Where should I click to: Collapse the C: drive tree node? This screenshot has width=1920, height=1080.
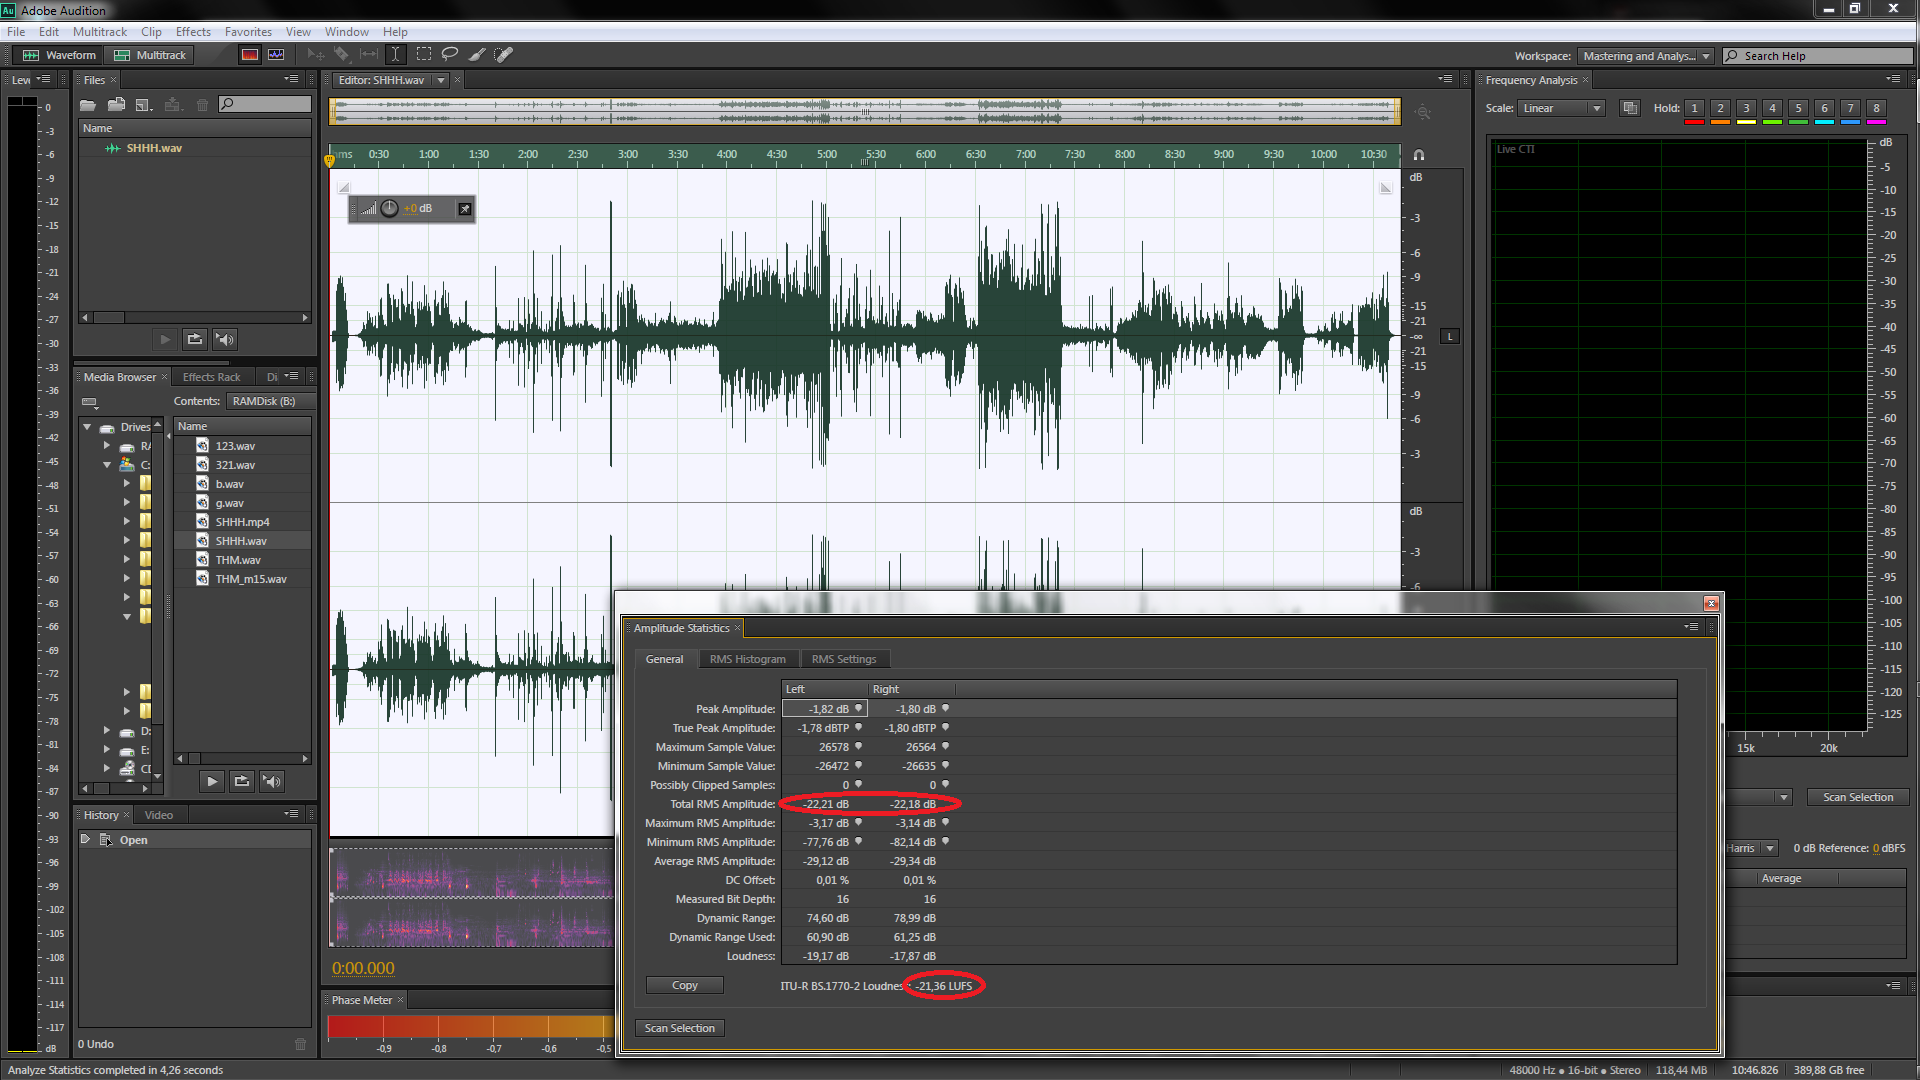(x=107, y=465)
